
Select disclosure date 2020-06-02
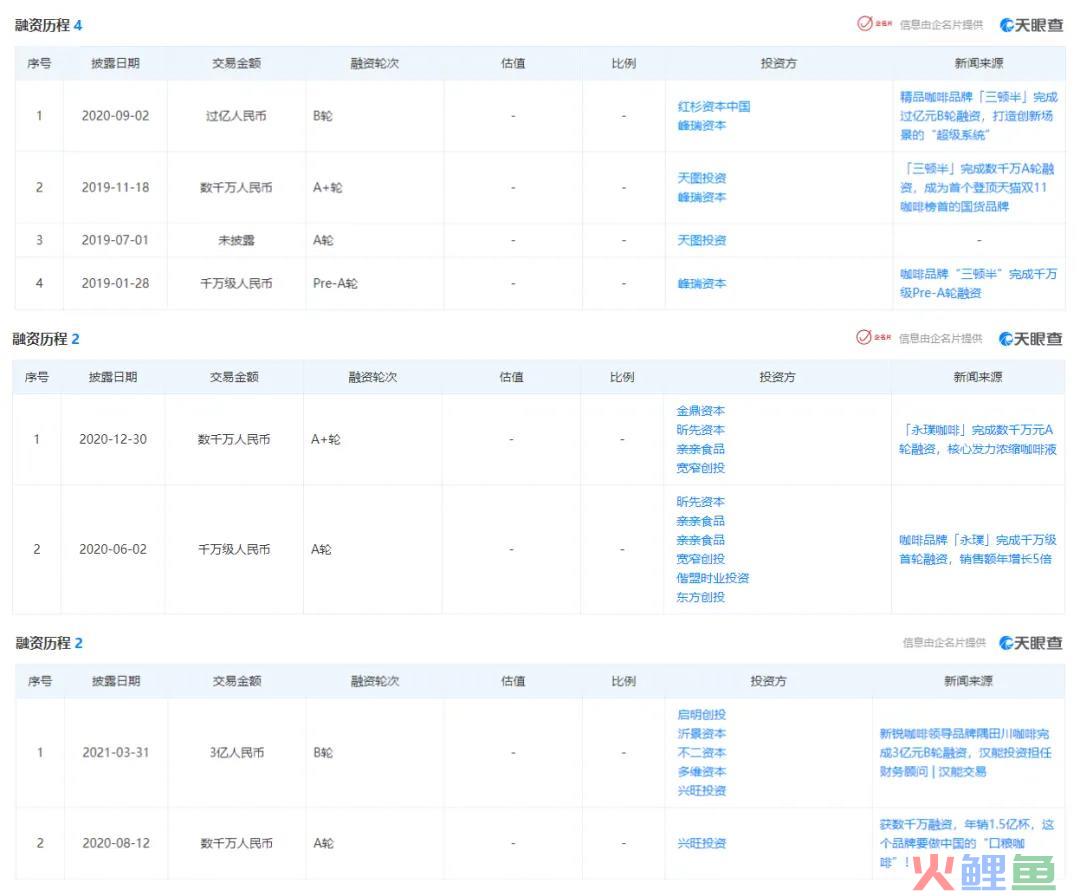113,549
